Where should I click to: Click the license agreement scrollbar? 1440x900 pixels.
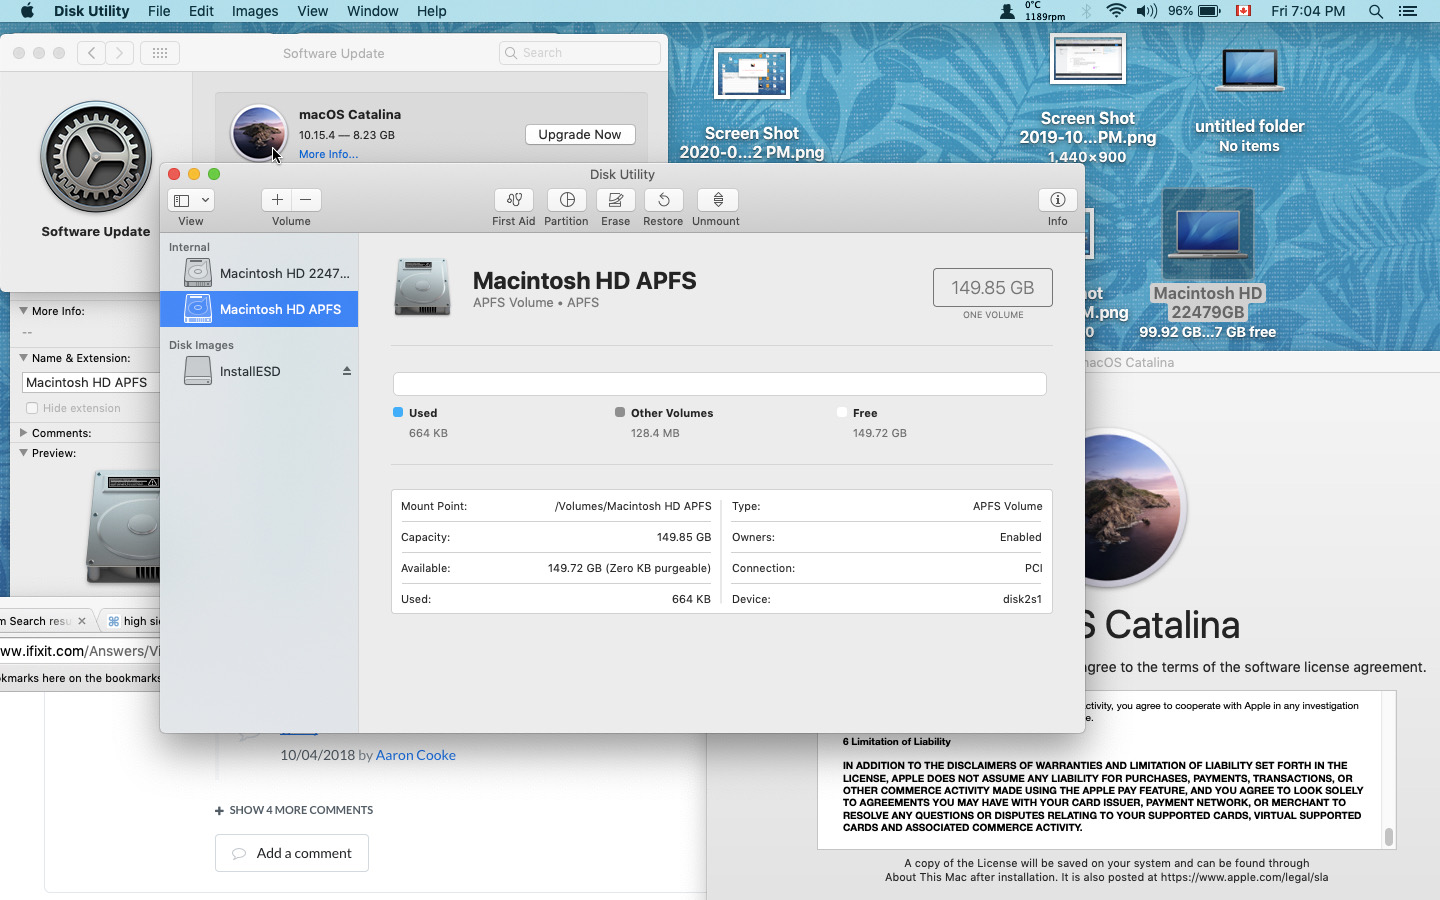pos(1388,836)
